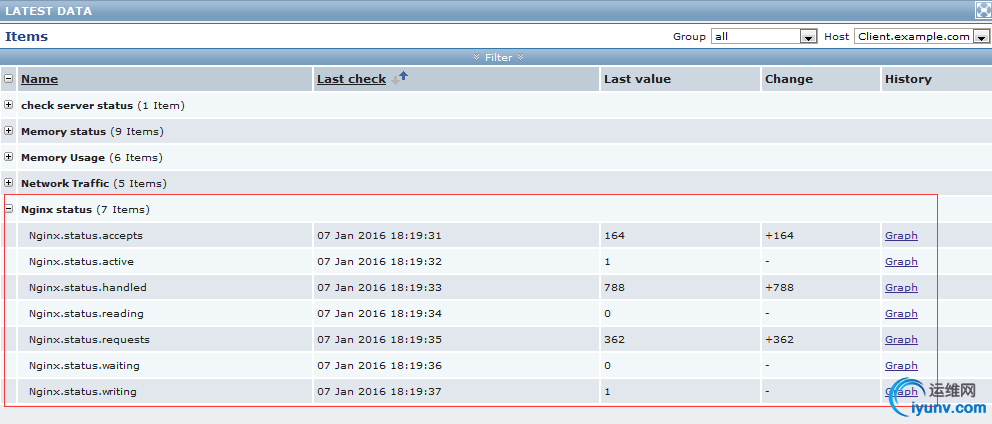Expand the Filter bar
The height and width of the screenshot is (424, 992).
point(498,58)
